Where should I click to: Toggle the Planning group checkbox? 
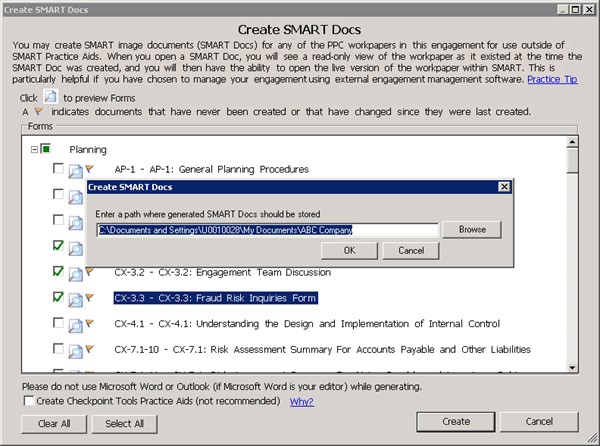coord(47,149)
